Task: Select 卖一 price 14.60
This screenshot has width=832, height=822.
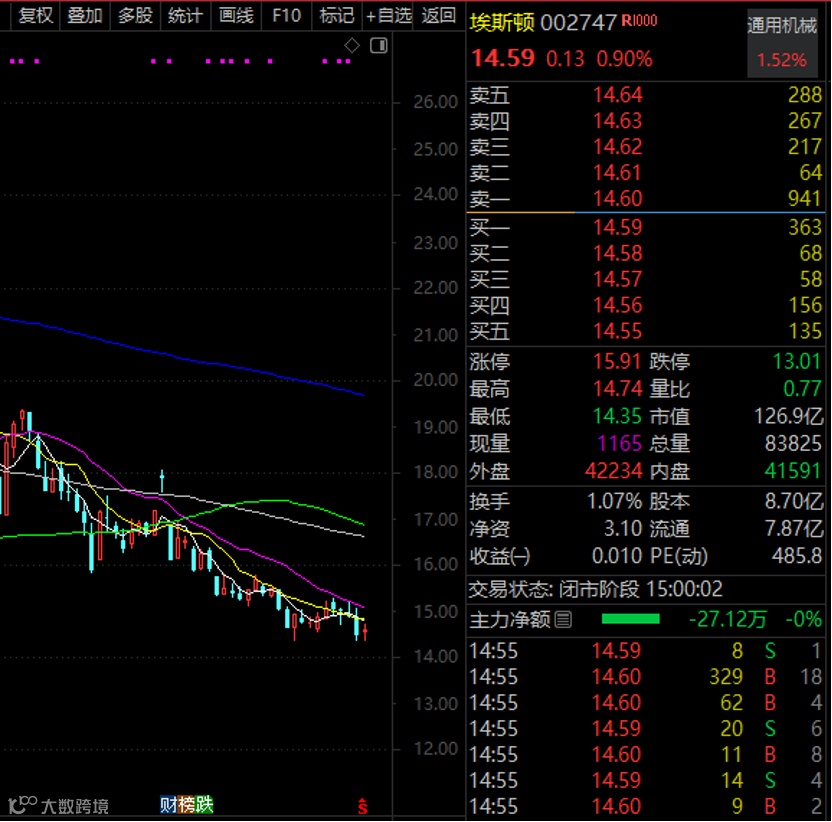Action: coord(618,199)
